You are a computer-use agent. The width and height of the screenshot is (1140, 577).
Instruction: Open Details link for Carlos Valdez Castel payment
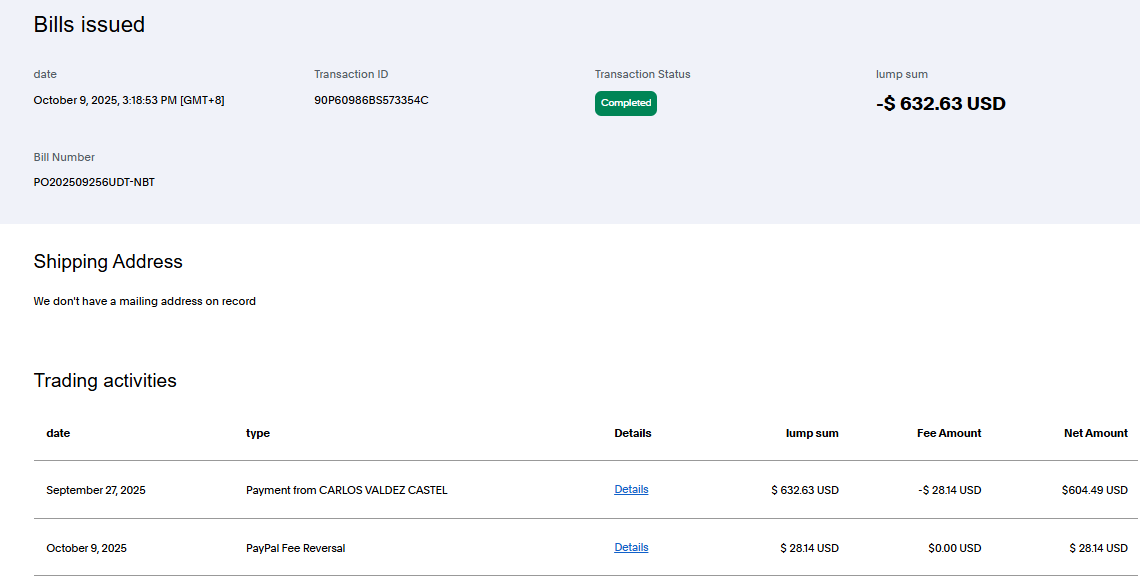click(631, 489)
